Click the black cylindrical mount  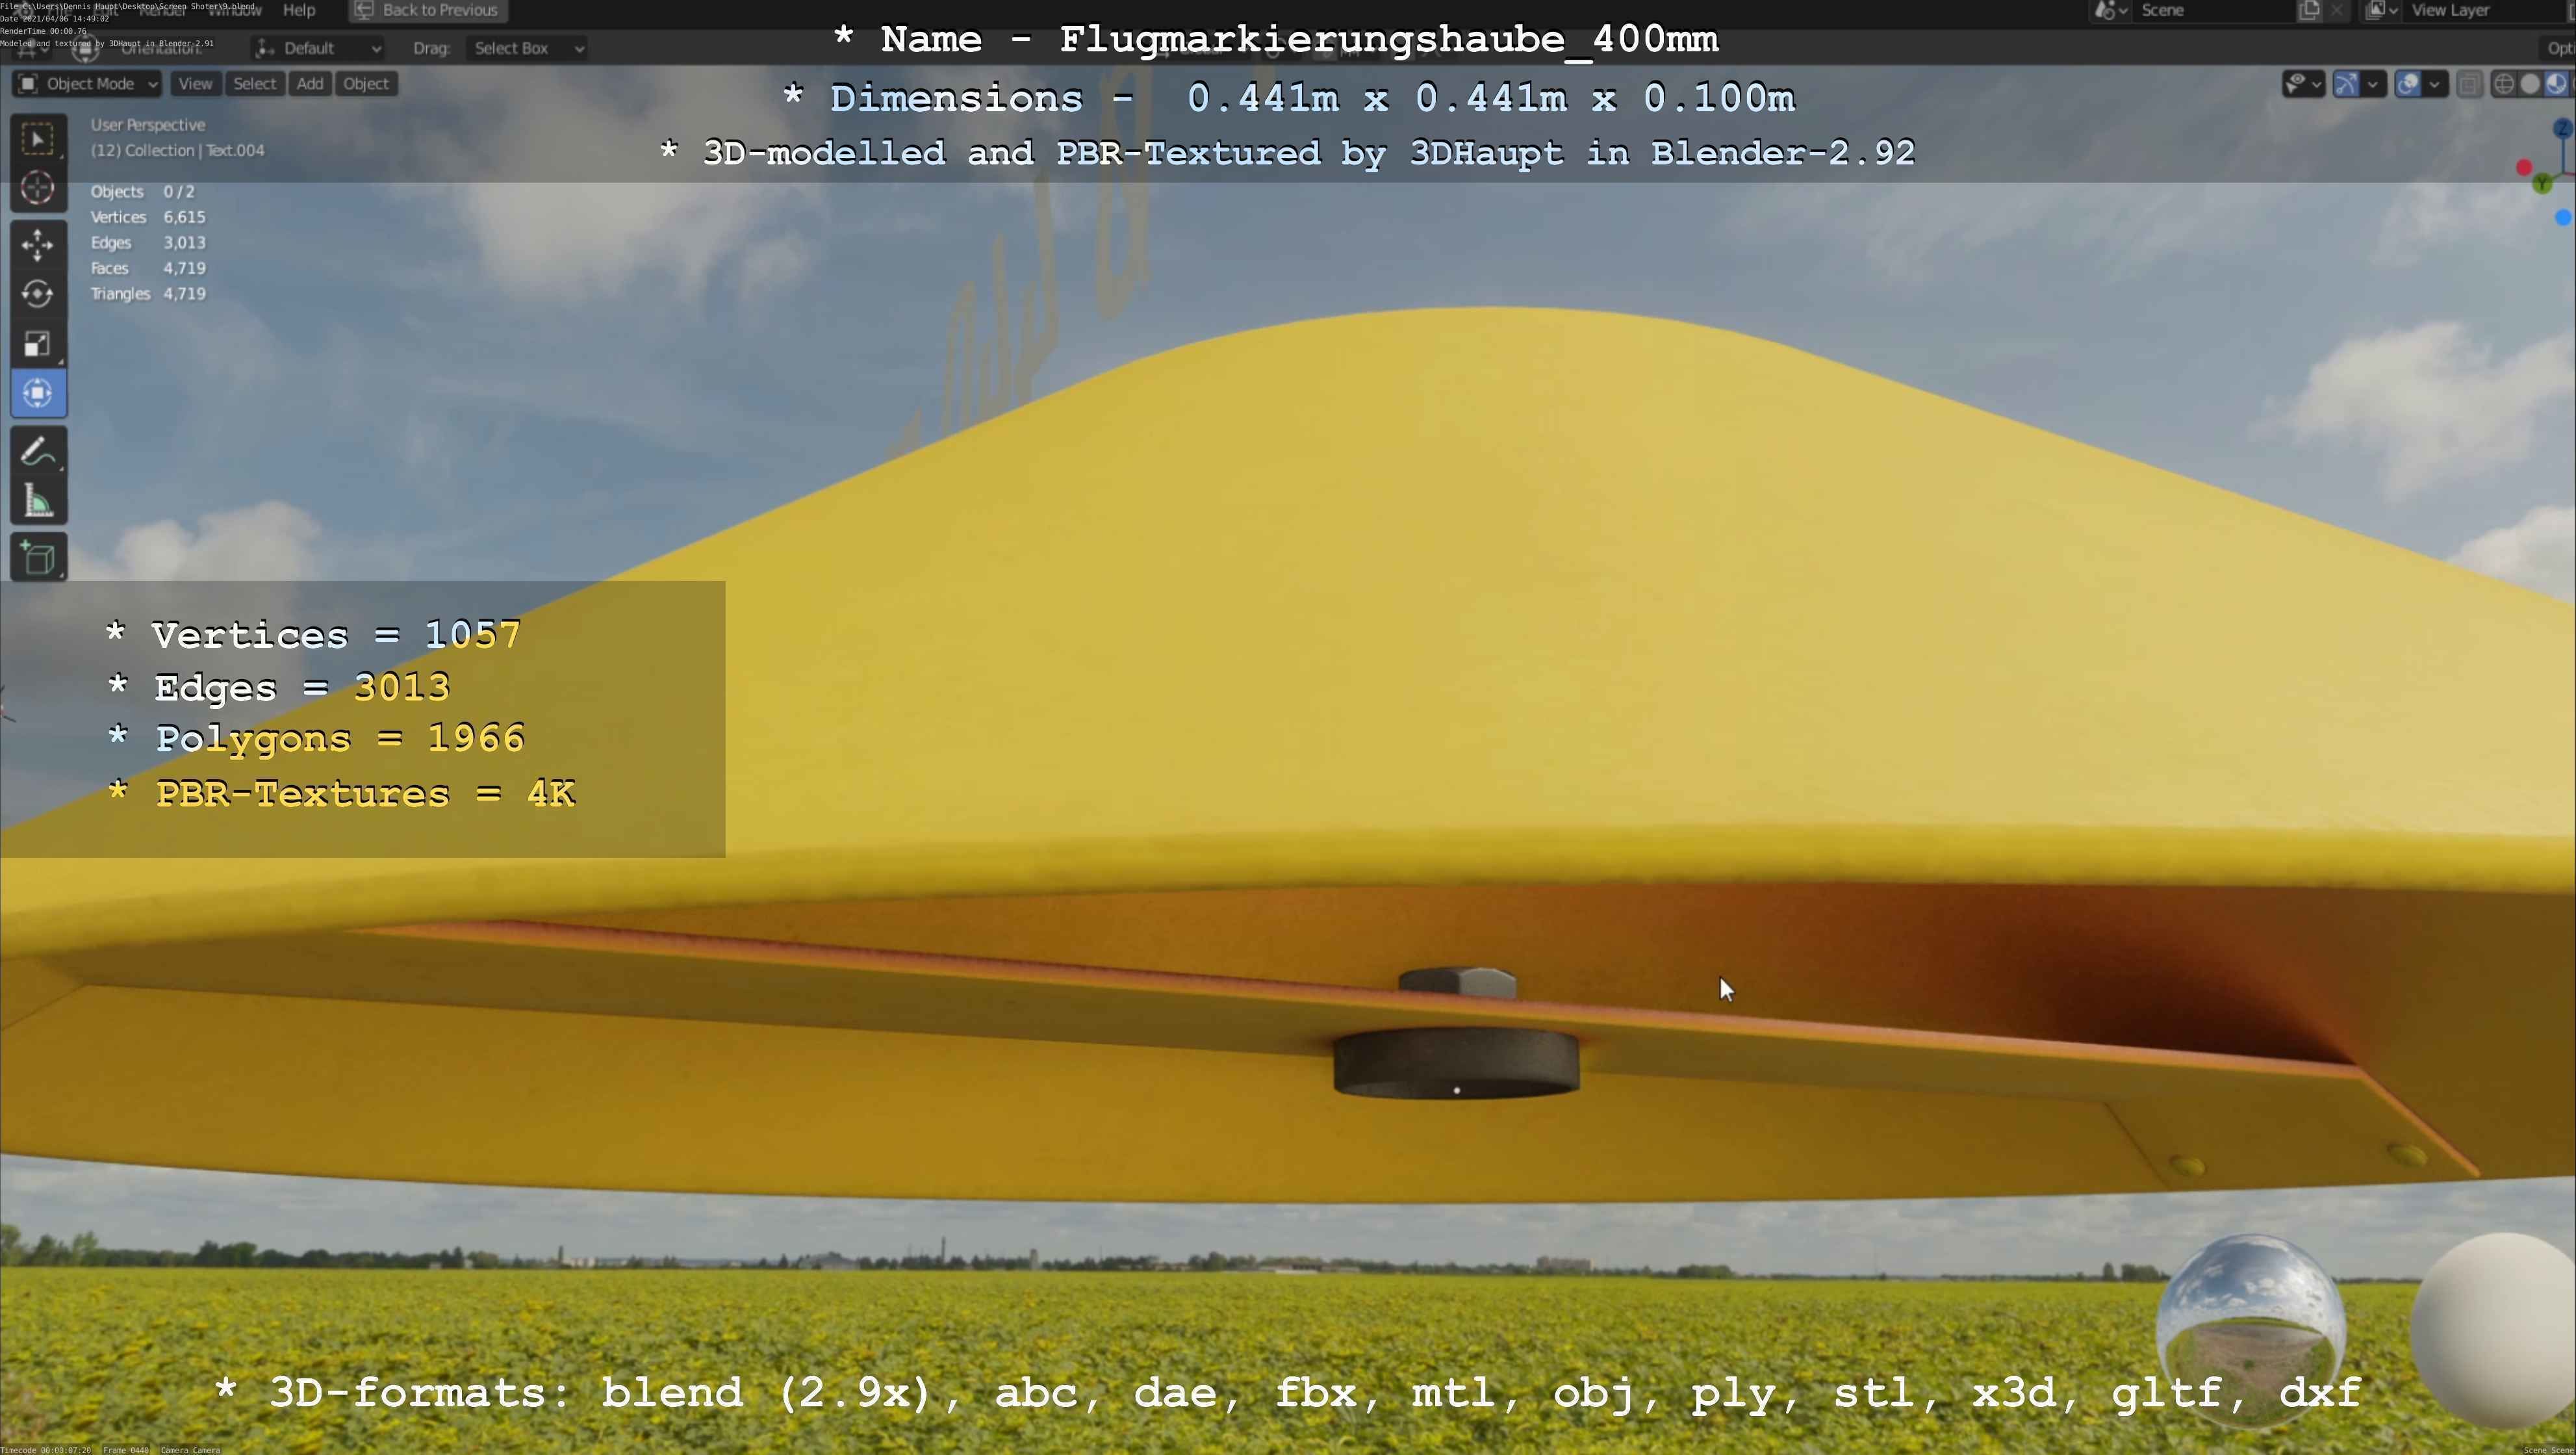coord(1456,1063)
